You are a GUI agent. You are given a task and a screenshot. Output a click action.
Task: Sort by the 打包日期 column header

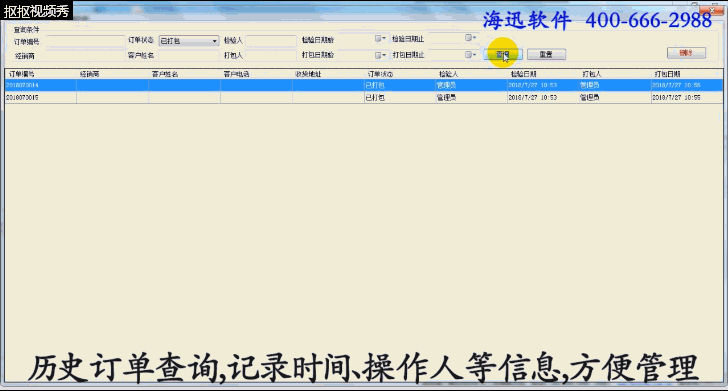tap(687, 74)
